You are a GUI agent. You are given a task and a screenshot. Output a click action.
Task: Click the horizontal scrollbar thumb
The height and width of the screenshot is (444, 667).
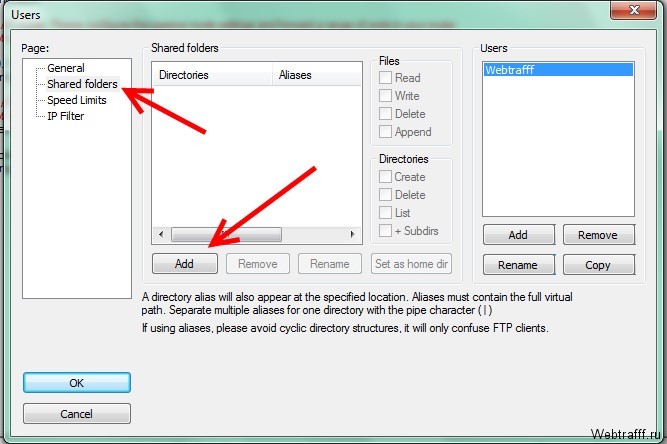point(226,234)
